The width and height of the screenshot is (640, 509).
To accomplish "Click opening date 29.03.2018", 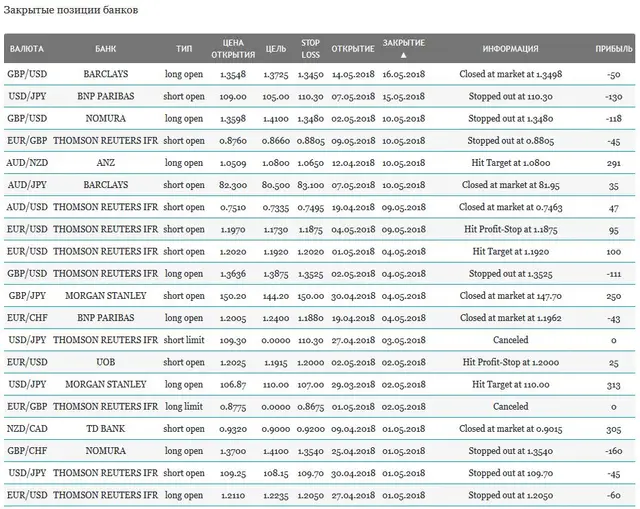I will tap(353, 384).
